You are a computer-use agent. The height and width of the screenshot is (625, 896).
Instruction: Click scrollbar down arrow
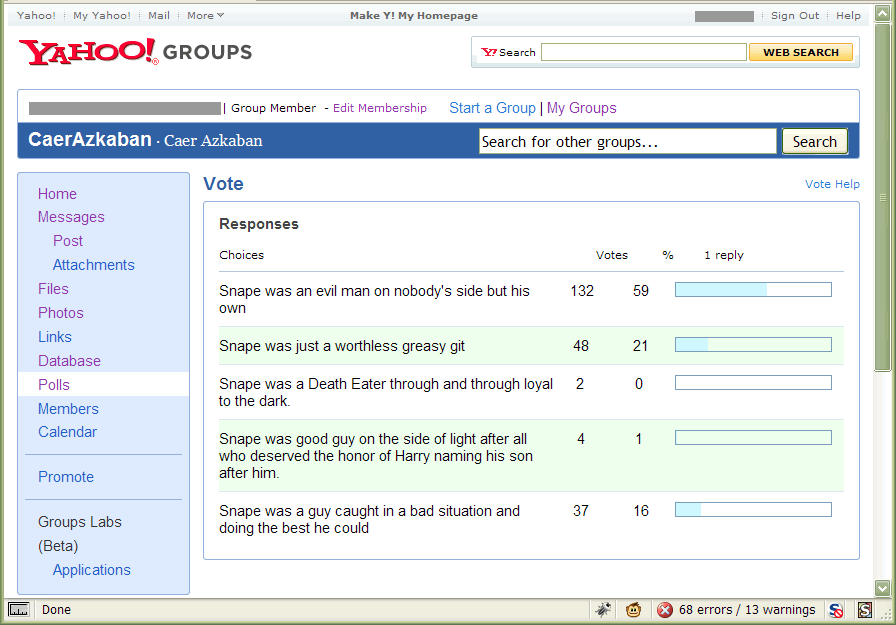(882, 588)
